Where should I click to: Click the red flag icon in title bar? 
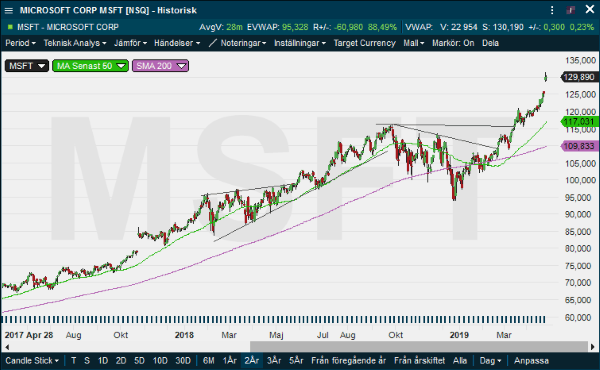571,10
